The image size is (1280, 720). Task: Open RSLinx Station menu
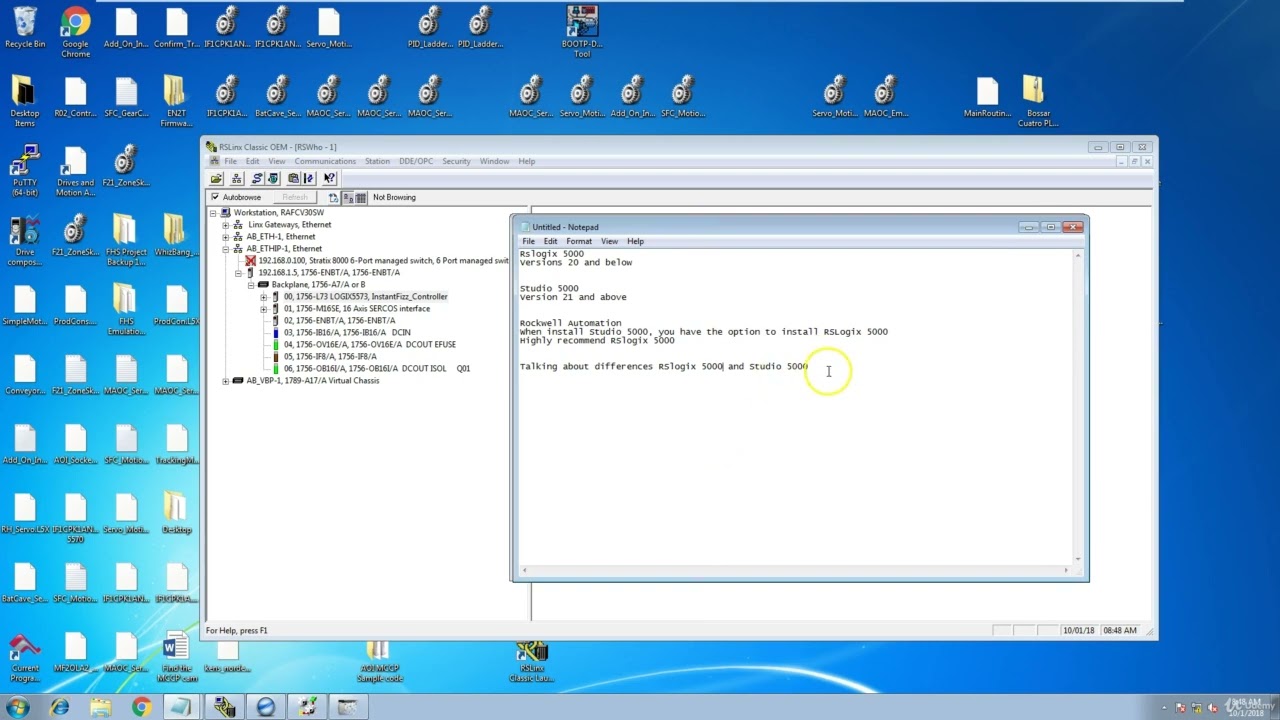377,161
